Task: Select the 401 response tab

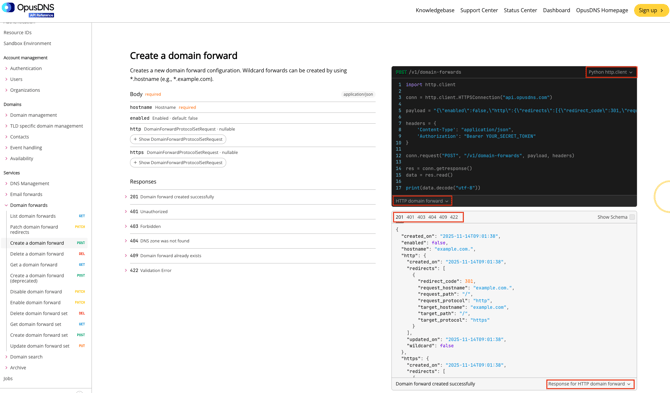Action: pyautogui.click(x=410, y=217)
